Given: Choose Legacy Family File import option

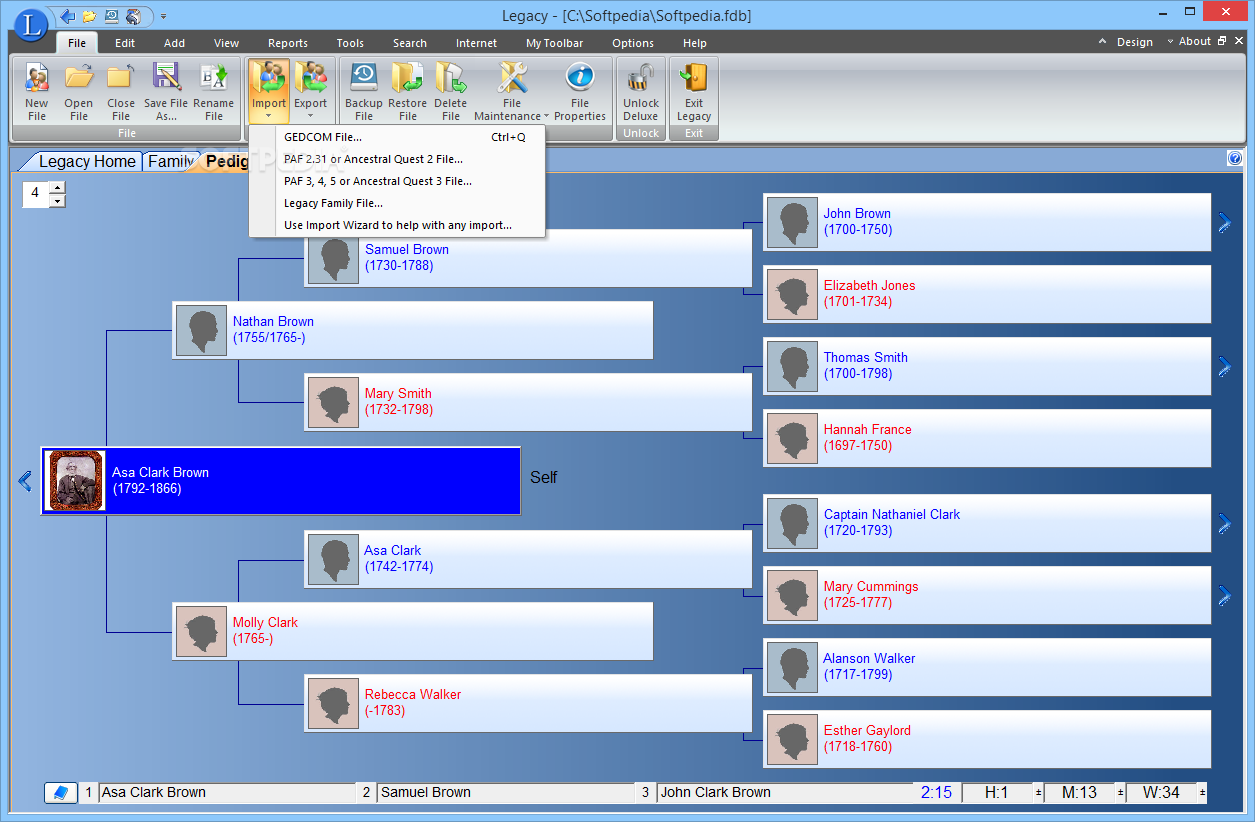Looking at the screenshot, I should pyautogui.click(x=397, y=203).
